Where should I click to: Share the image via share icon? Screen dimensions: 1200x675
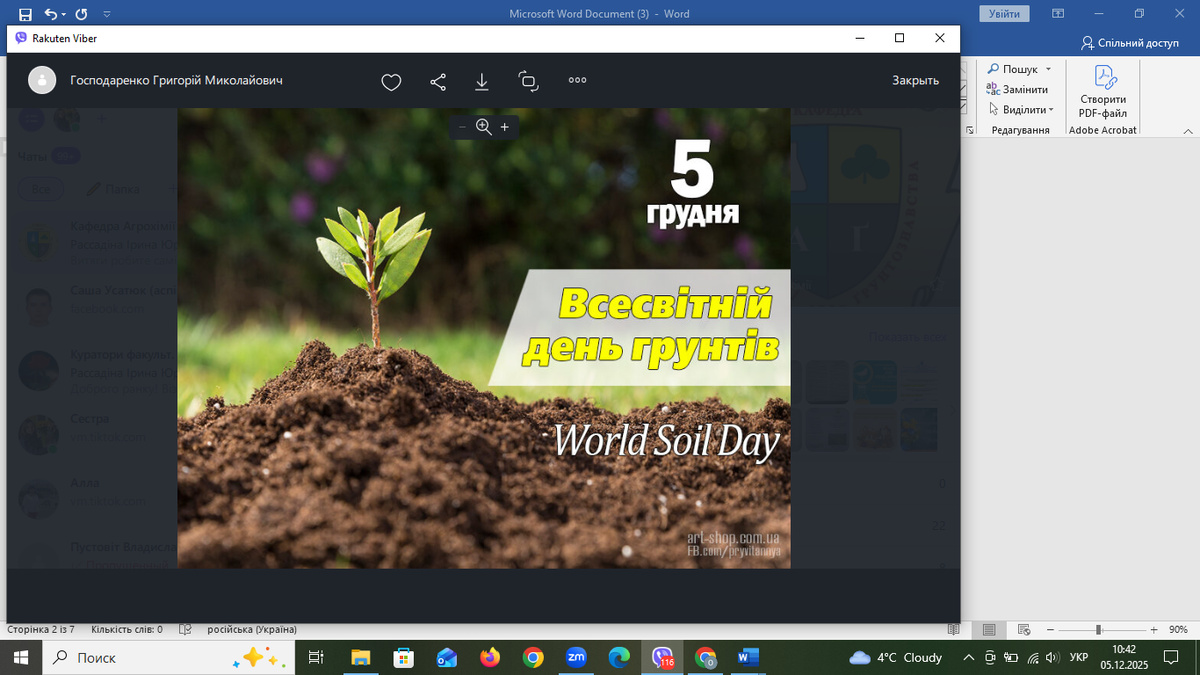pos(438,82)
